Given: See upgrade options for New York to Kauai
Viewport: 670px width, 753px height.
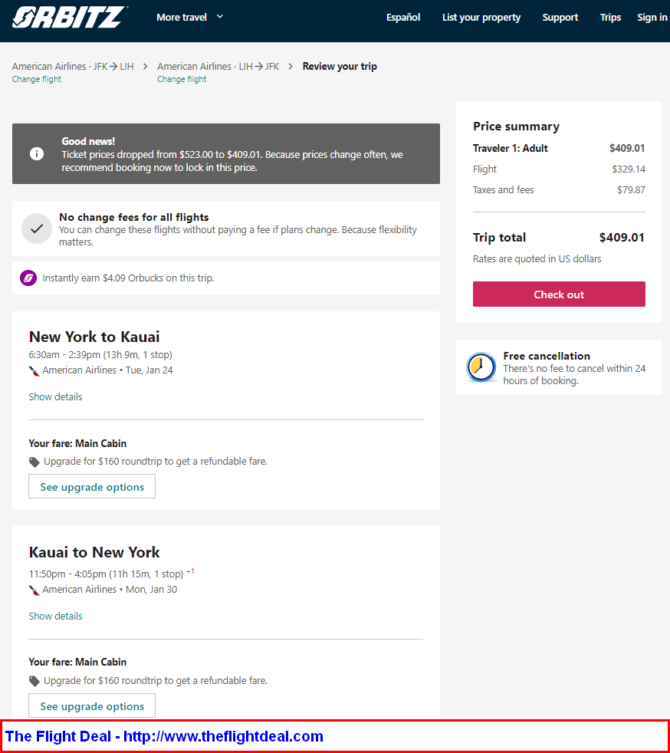Looking at the screenshot, I should pyautogui.click(x=92, y=486).
